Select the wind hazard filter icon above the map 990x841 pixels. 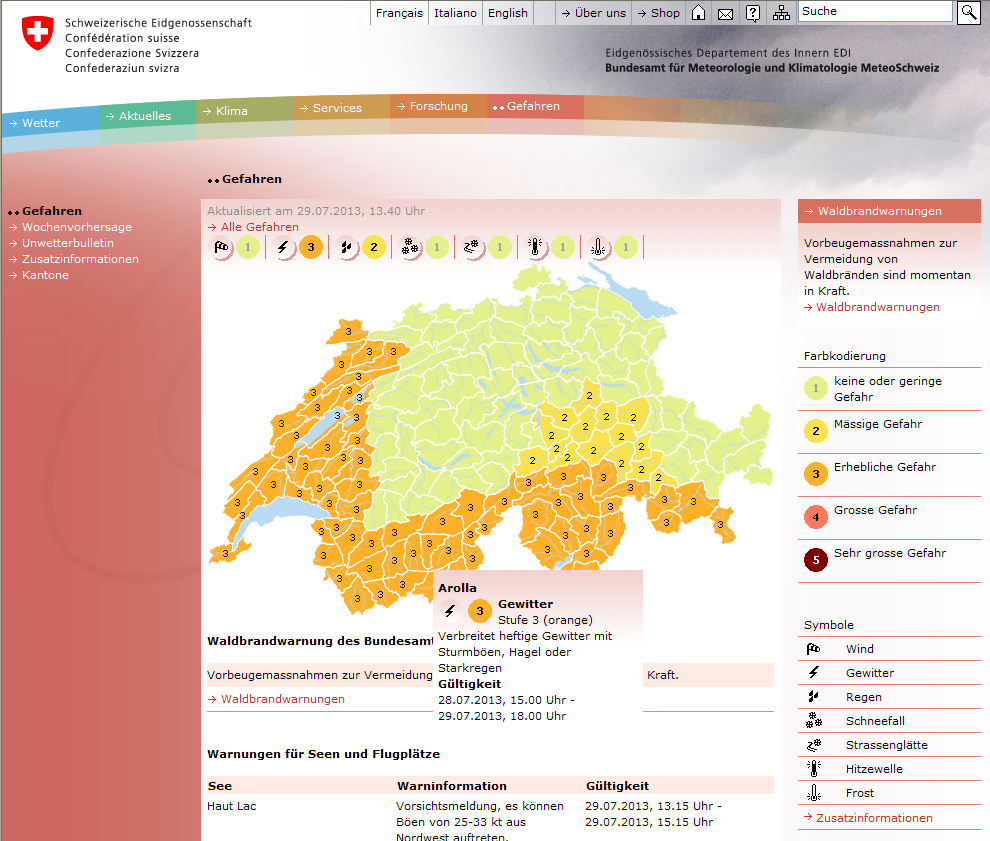(x=222, y=247)
